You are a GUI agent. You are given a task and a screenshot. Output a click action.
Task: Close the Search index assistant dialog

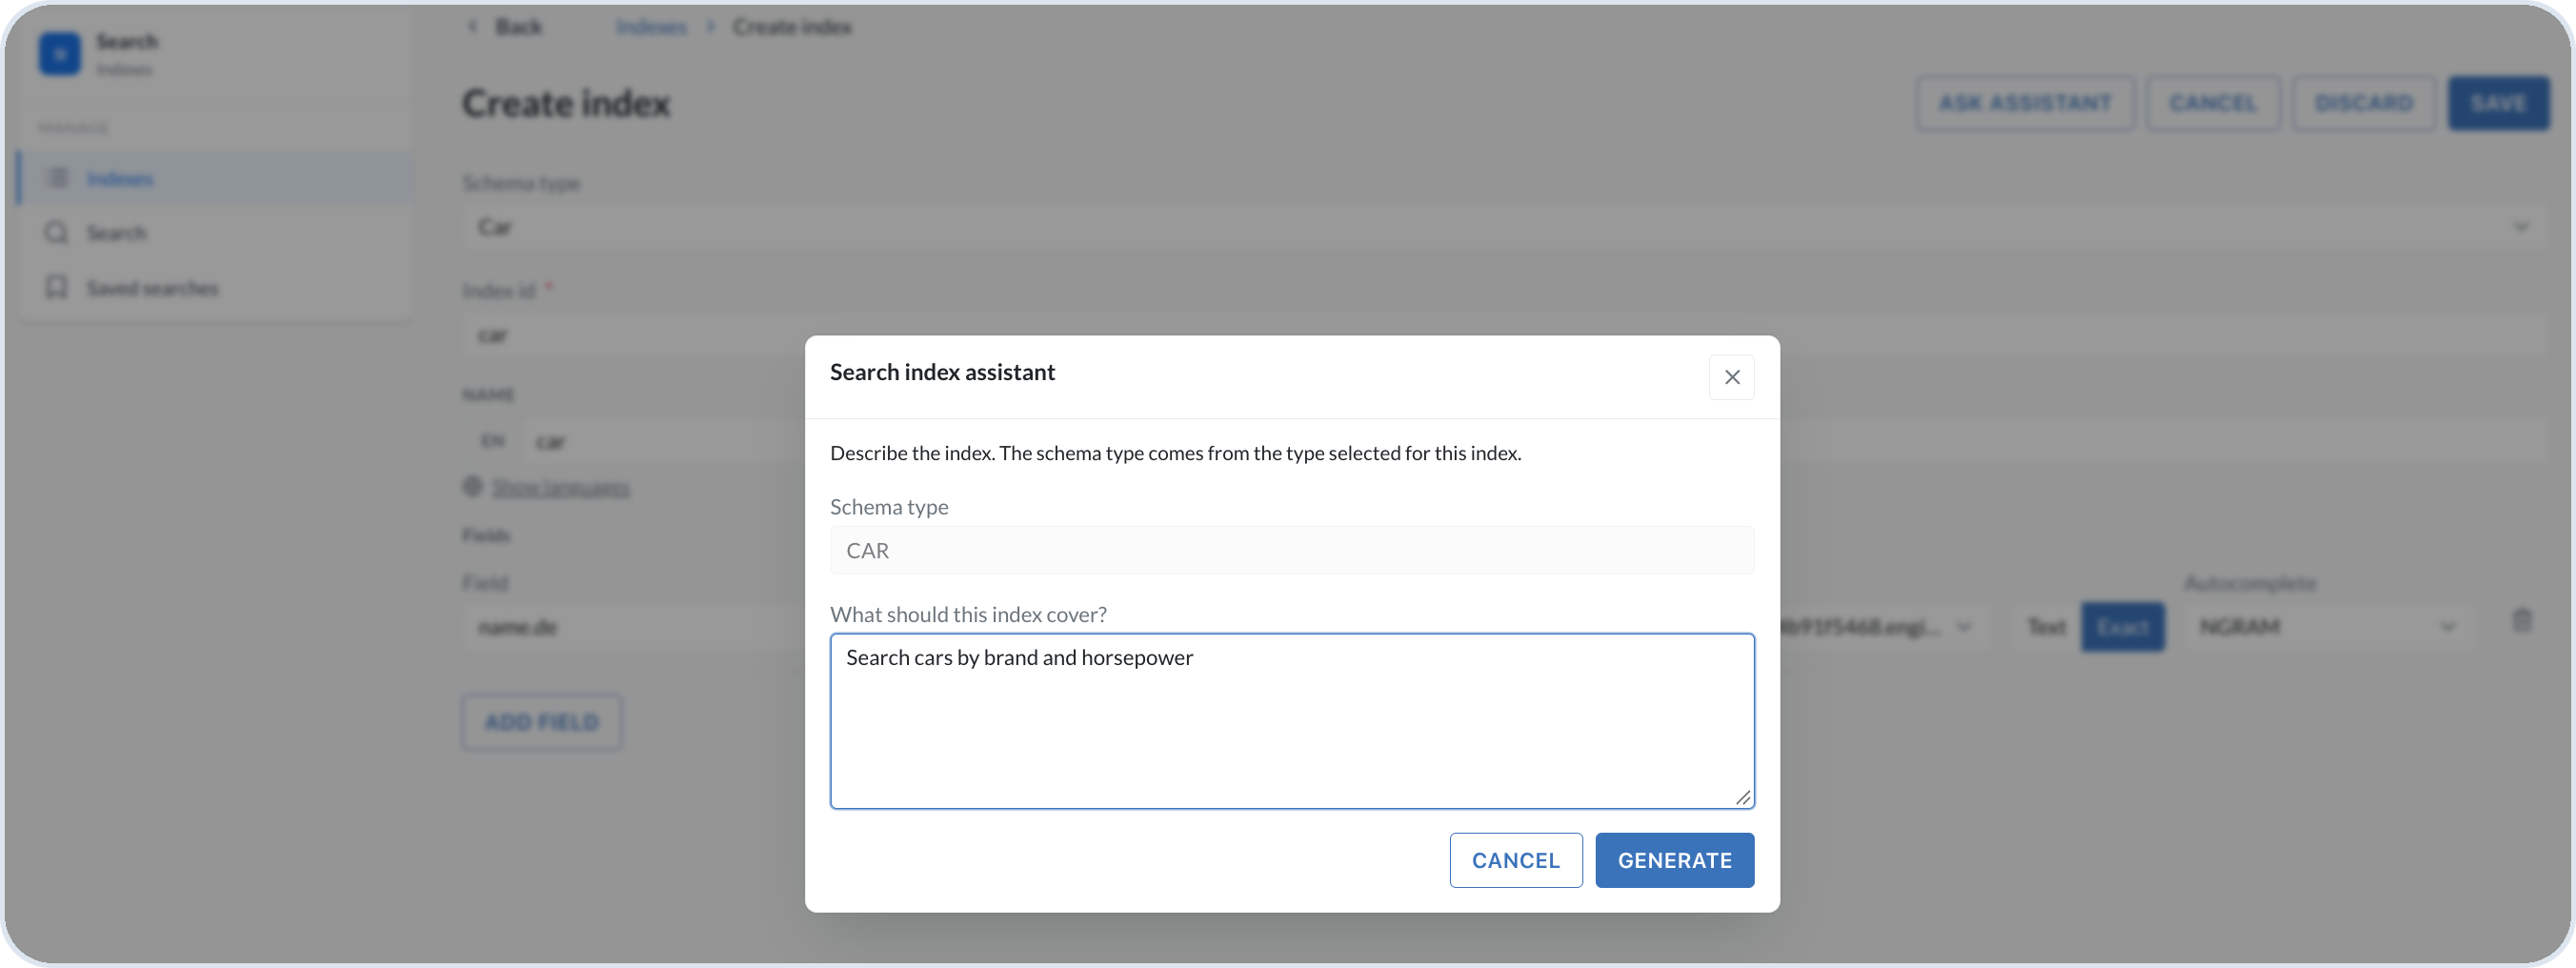[x=1731, y=377]
